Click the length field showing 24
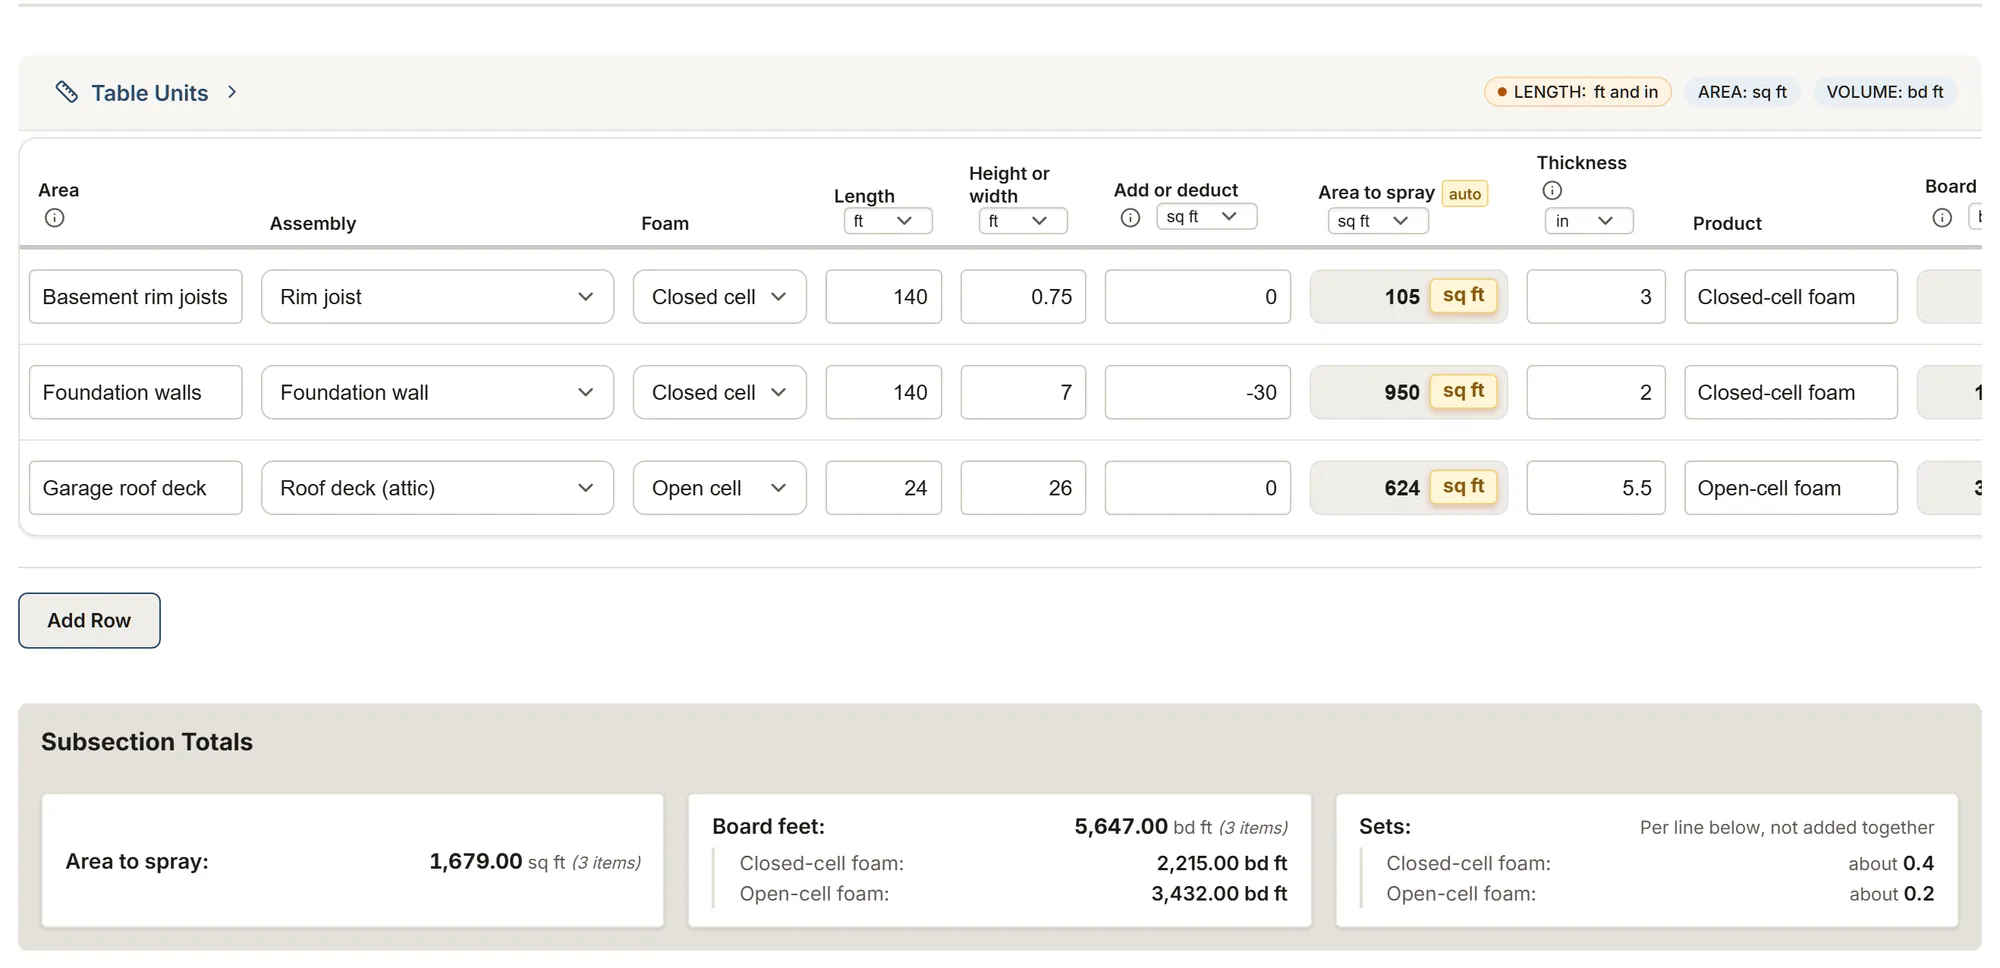This screenshot has width=2000, height=968. tap(884, 488)
